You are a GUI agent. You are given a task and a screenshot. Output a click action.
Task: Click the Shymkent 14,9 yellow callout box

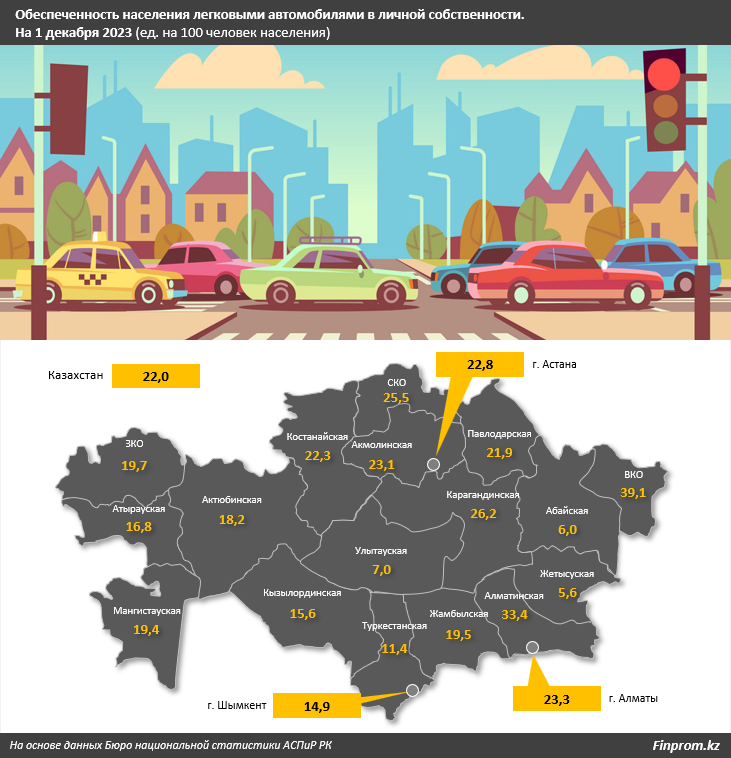[x=317, y=706]
